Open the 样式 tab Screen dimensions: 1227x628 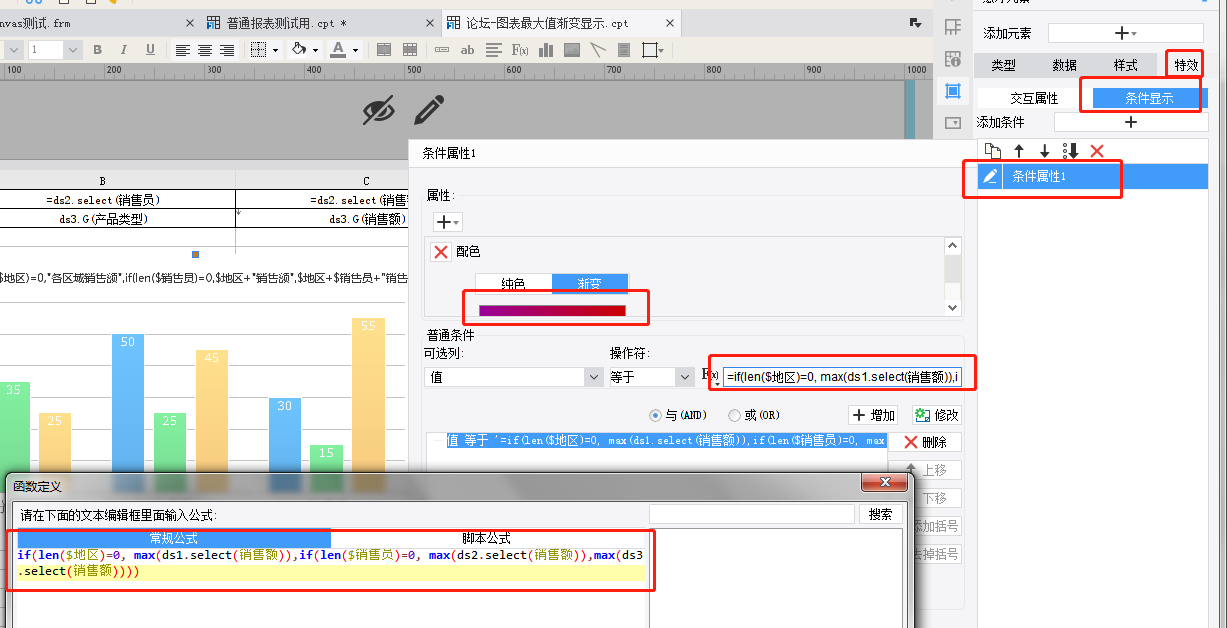point(1125,65)
